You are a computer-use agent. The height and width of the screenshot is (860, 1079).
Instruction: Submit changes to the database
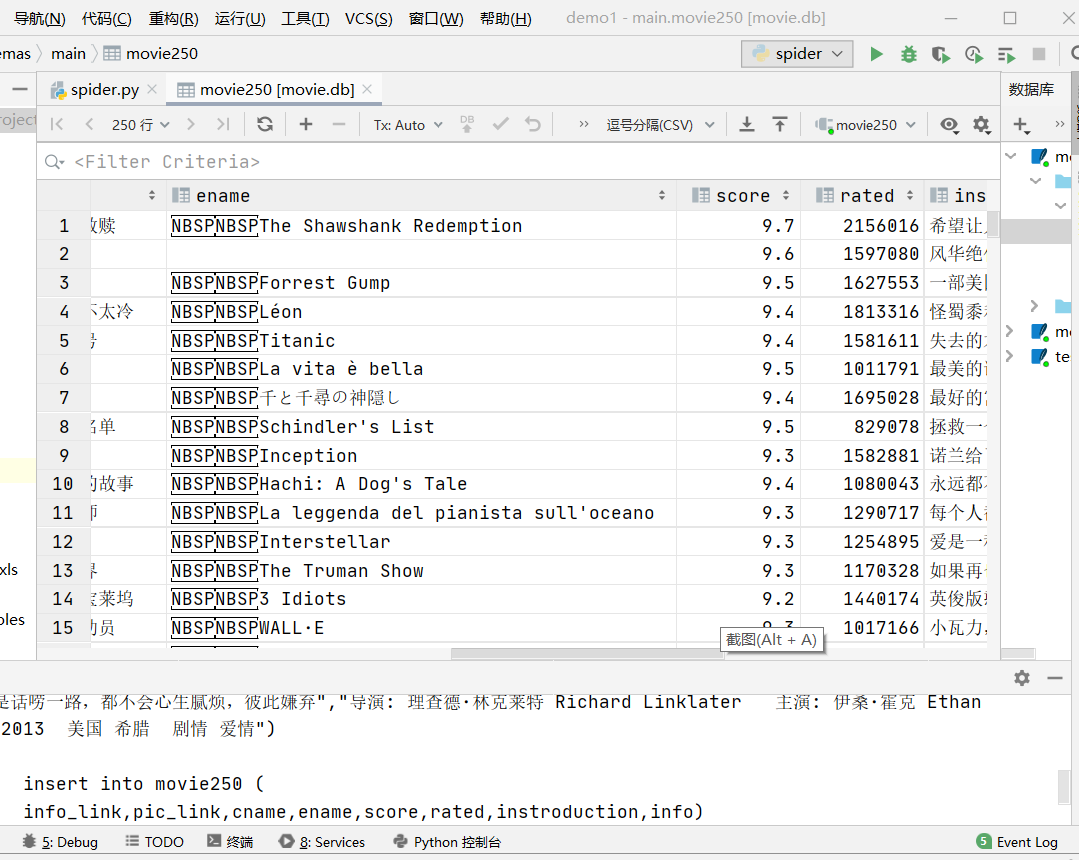click(467, 125)
